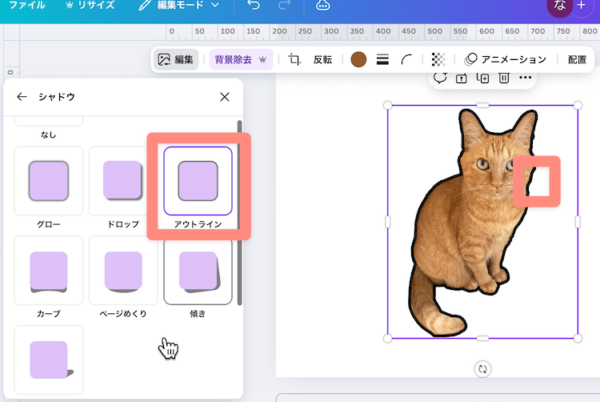Click the cloud save status icon
The width and height of the screenshot is (600, 402).
point(323,5)
